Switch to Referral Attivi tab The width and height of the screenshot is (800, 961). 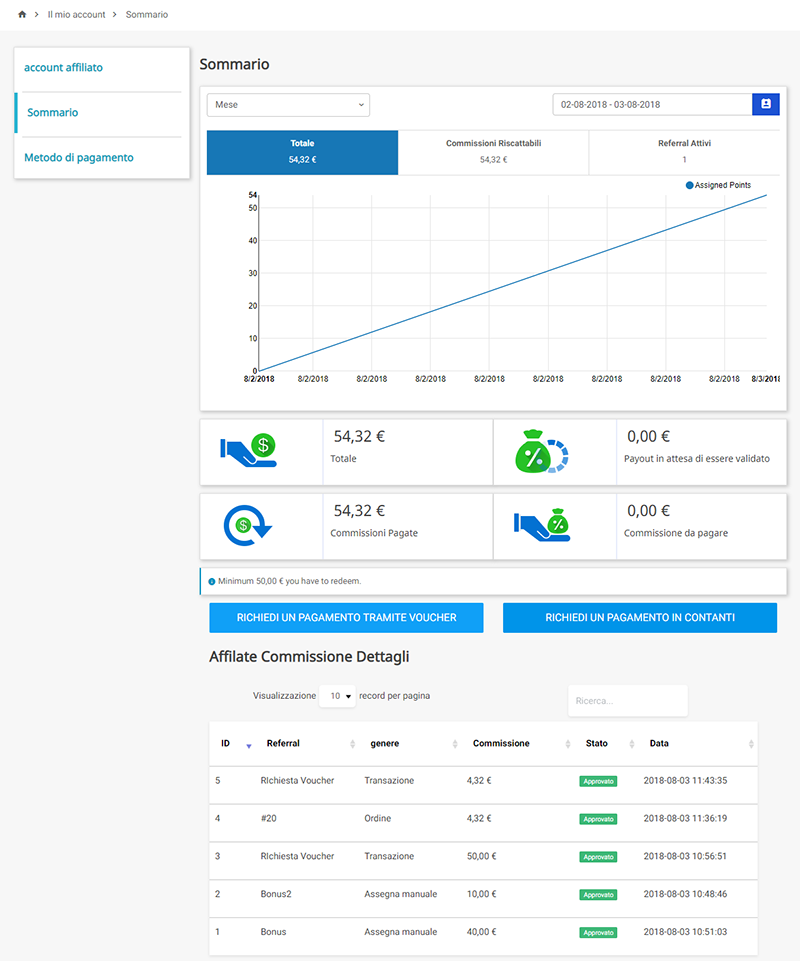tap(684, 152)
